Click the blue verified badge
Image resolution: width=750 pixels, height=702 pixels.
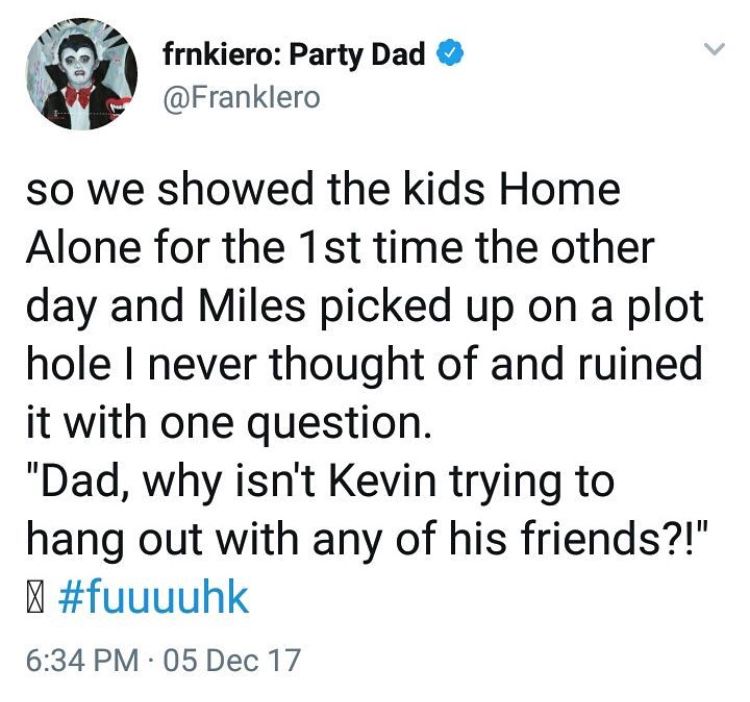coord(450,55)
